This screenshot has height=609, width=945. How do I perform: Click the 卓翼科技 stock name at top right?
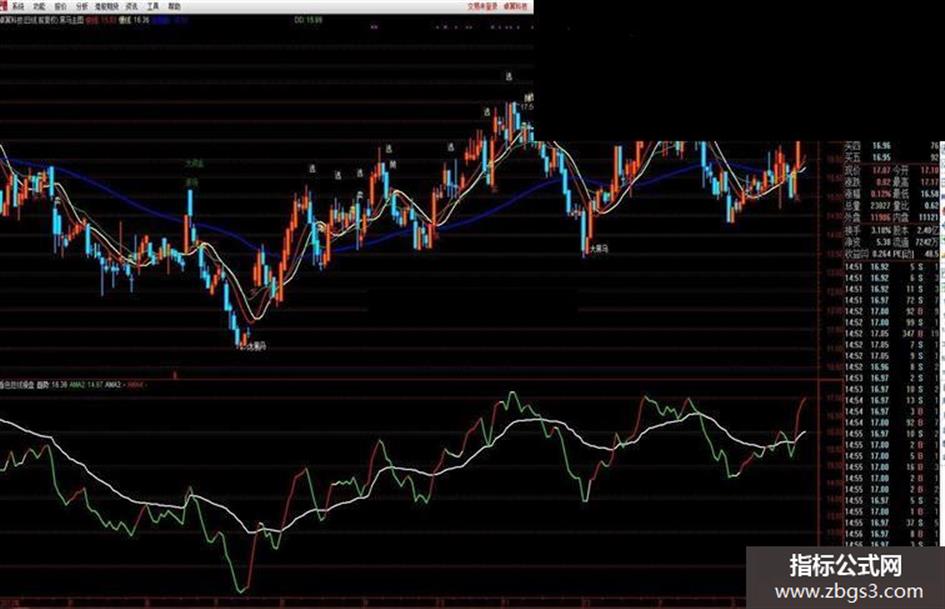(x=515, y=6)
